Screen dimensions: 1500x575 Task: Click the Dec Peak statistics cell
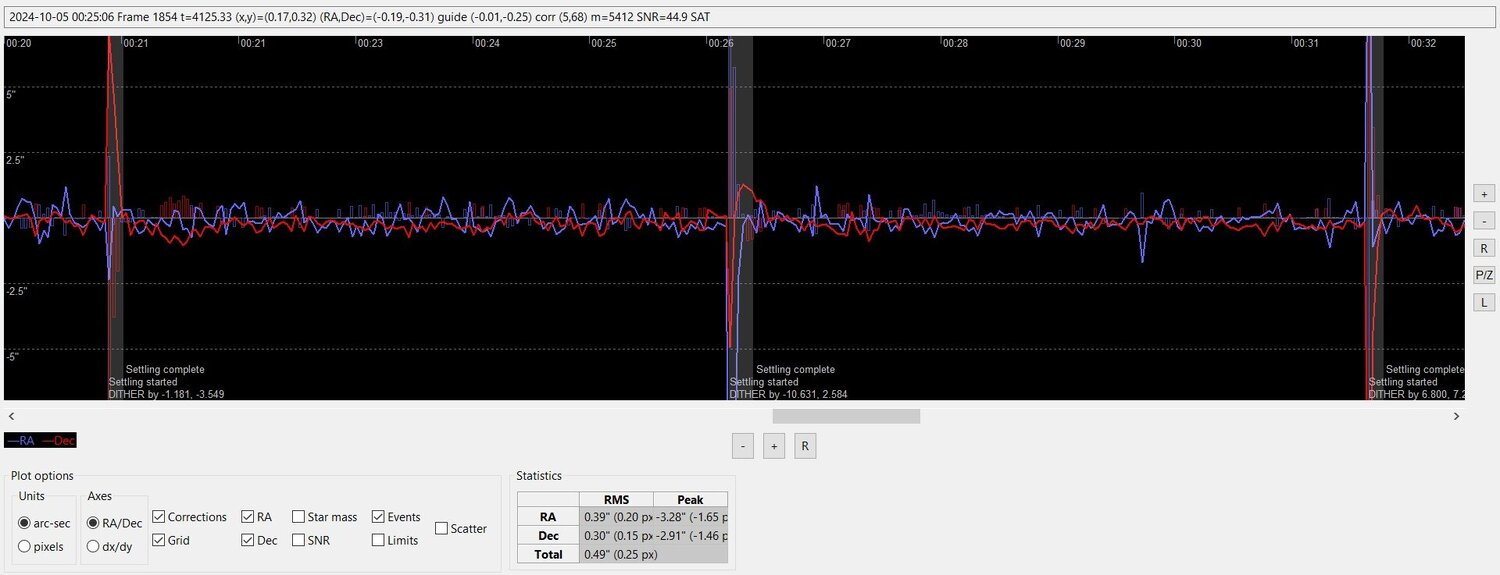[x=691, y=535]
